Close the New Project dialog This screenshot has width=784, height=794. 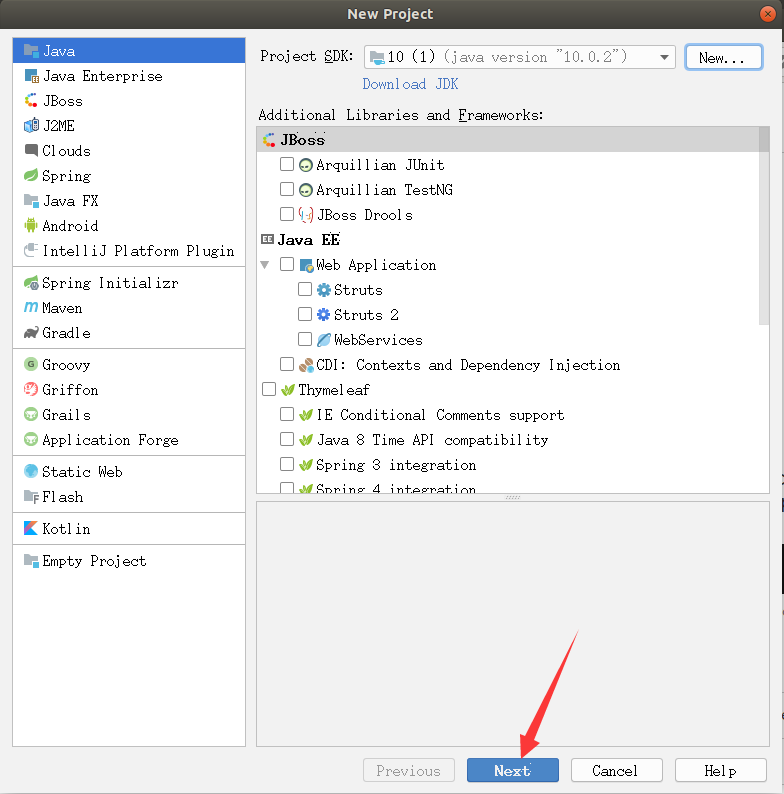pyautogui.click(x=768, y=14)
